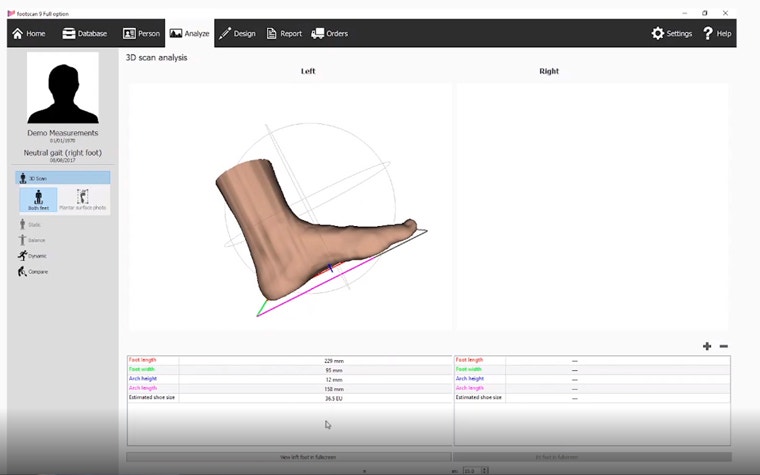Choose the Both feet scan option

(x=38, y=200)
